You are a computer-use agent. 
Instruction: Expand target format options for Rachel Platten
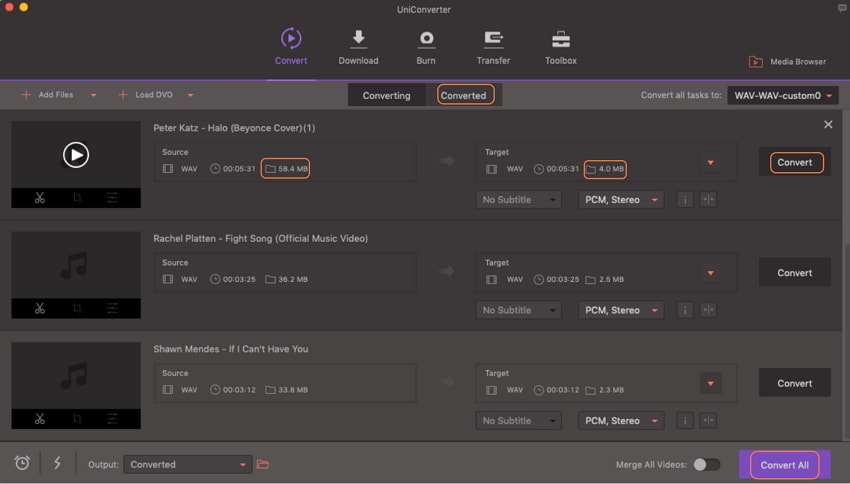(x=711, y=273)
